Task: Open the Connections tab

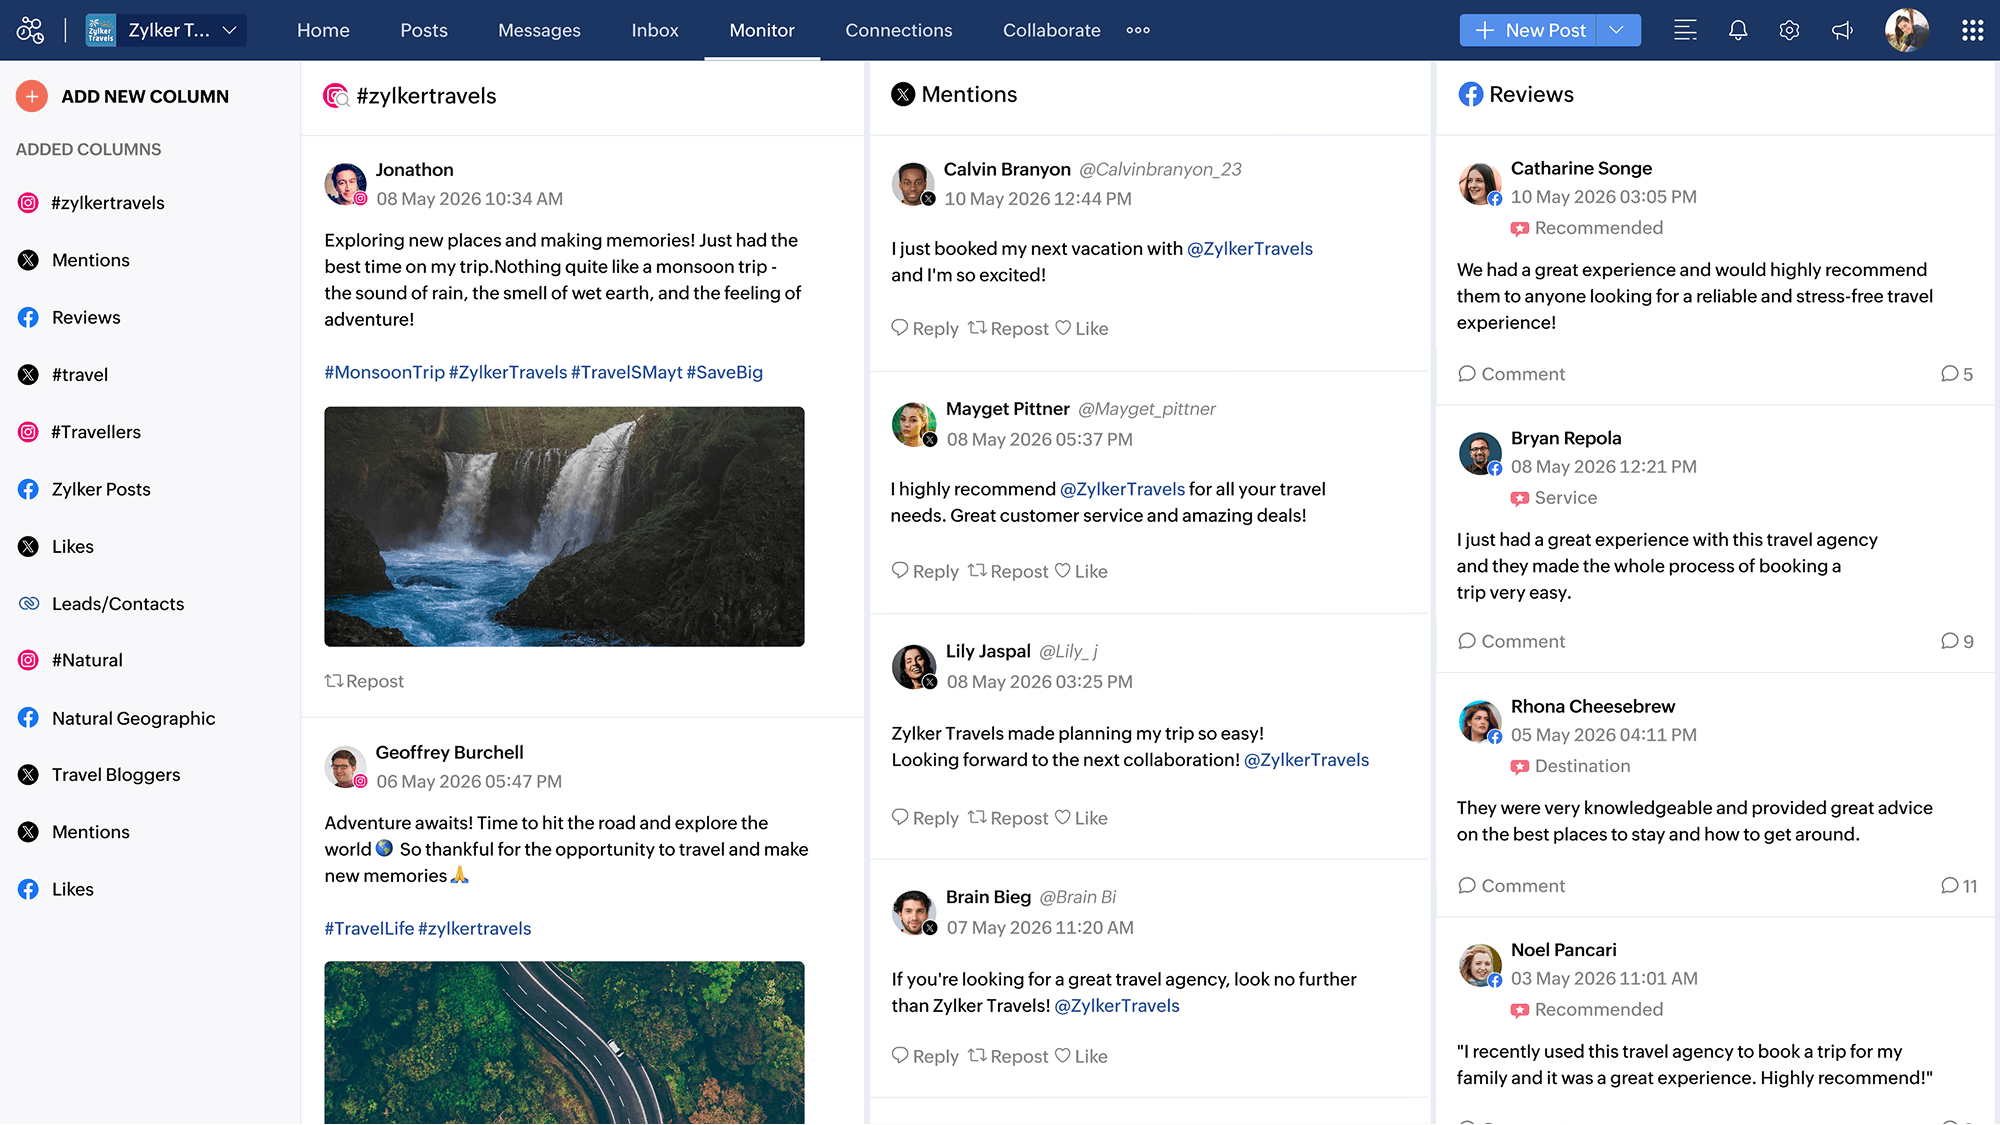Action: tap(899, 30)
